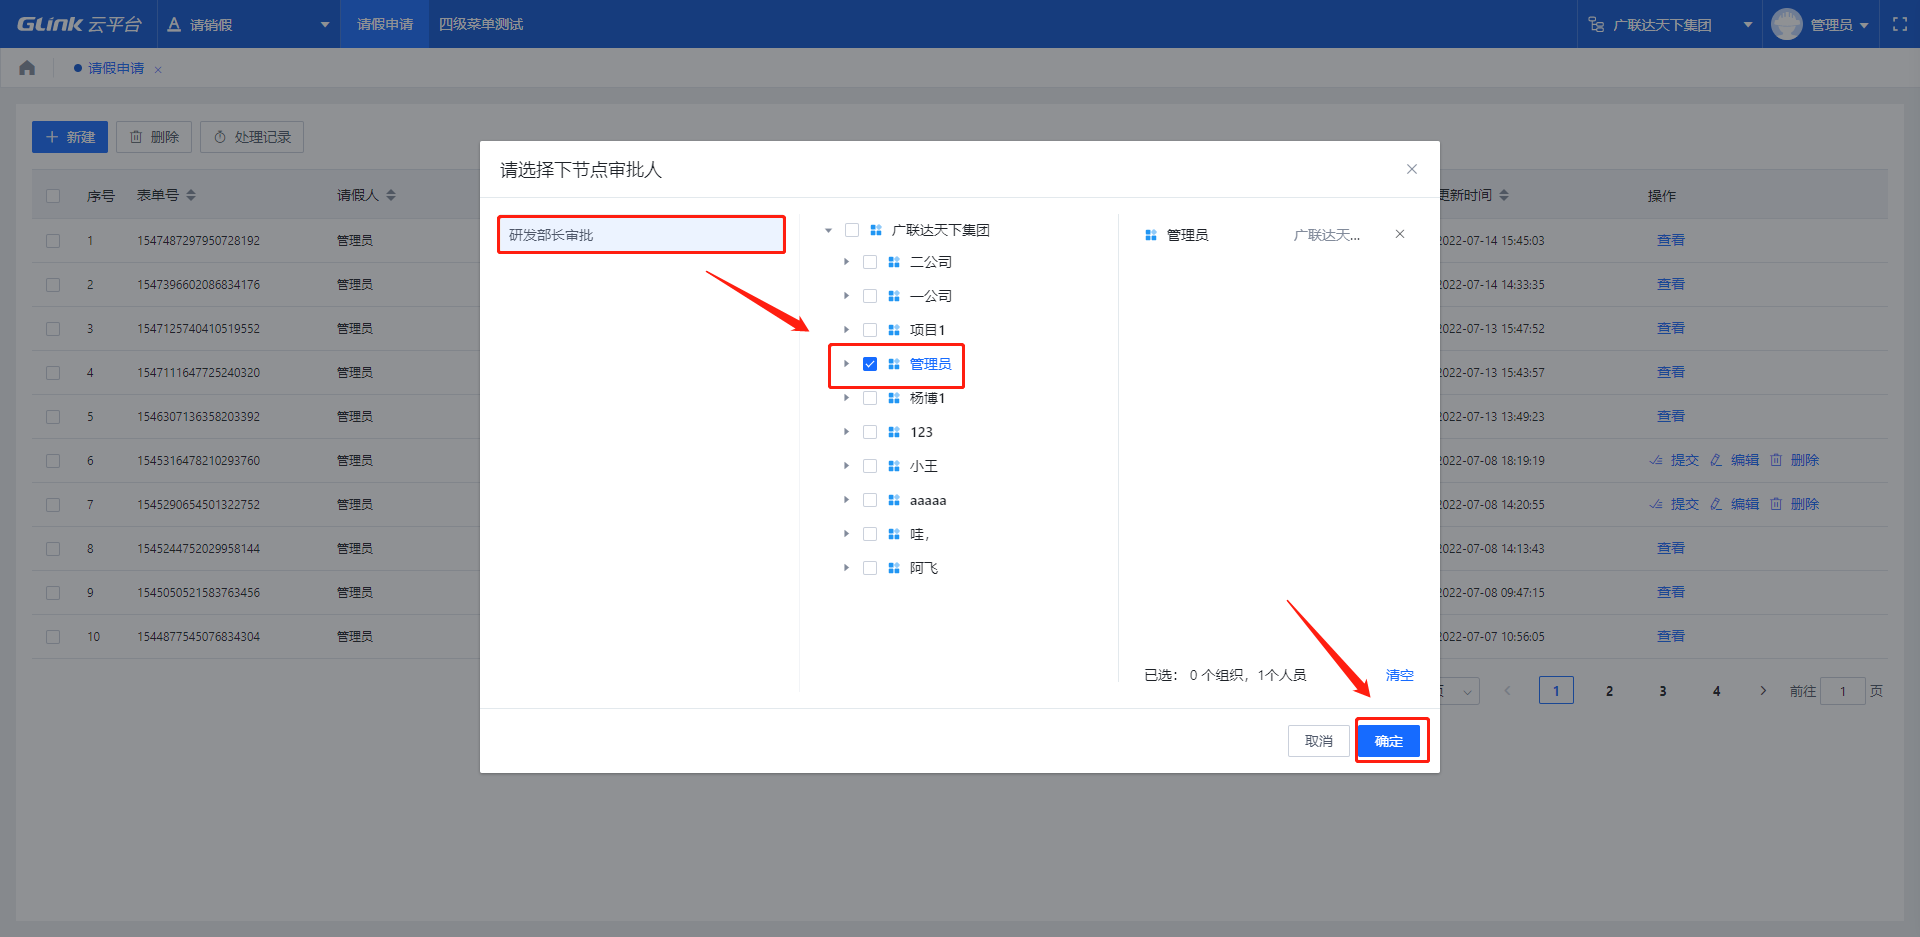The image size is (1920, 937).
Task: Expand the 哇, tree node
Action: point(846,534)
